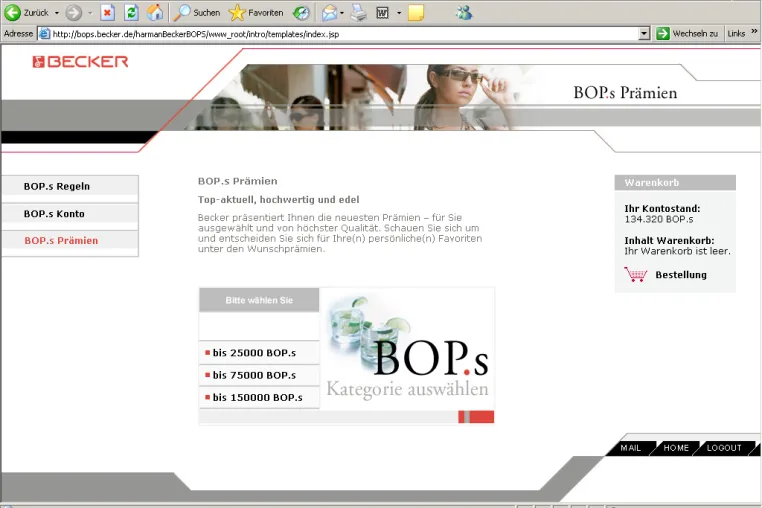Expand the address bar dropdown
This screenshot has height=508, width=762.
(644, 34)
